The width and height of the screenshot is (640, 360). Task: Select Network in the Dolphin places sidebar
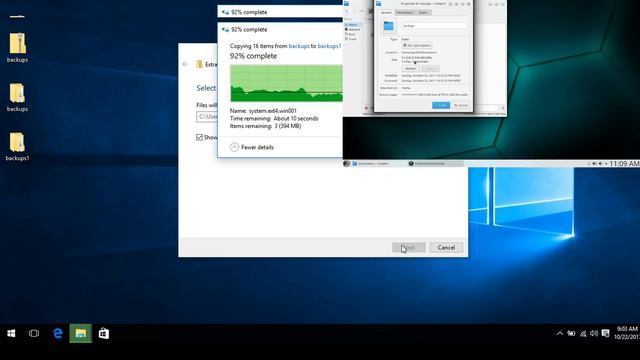353,29
